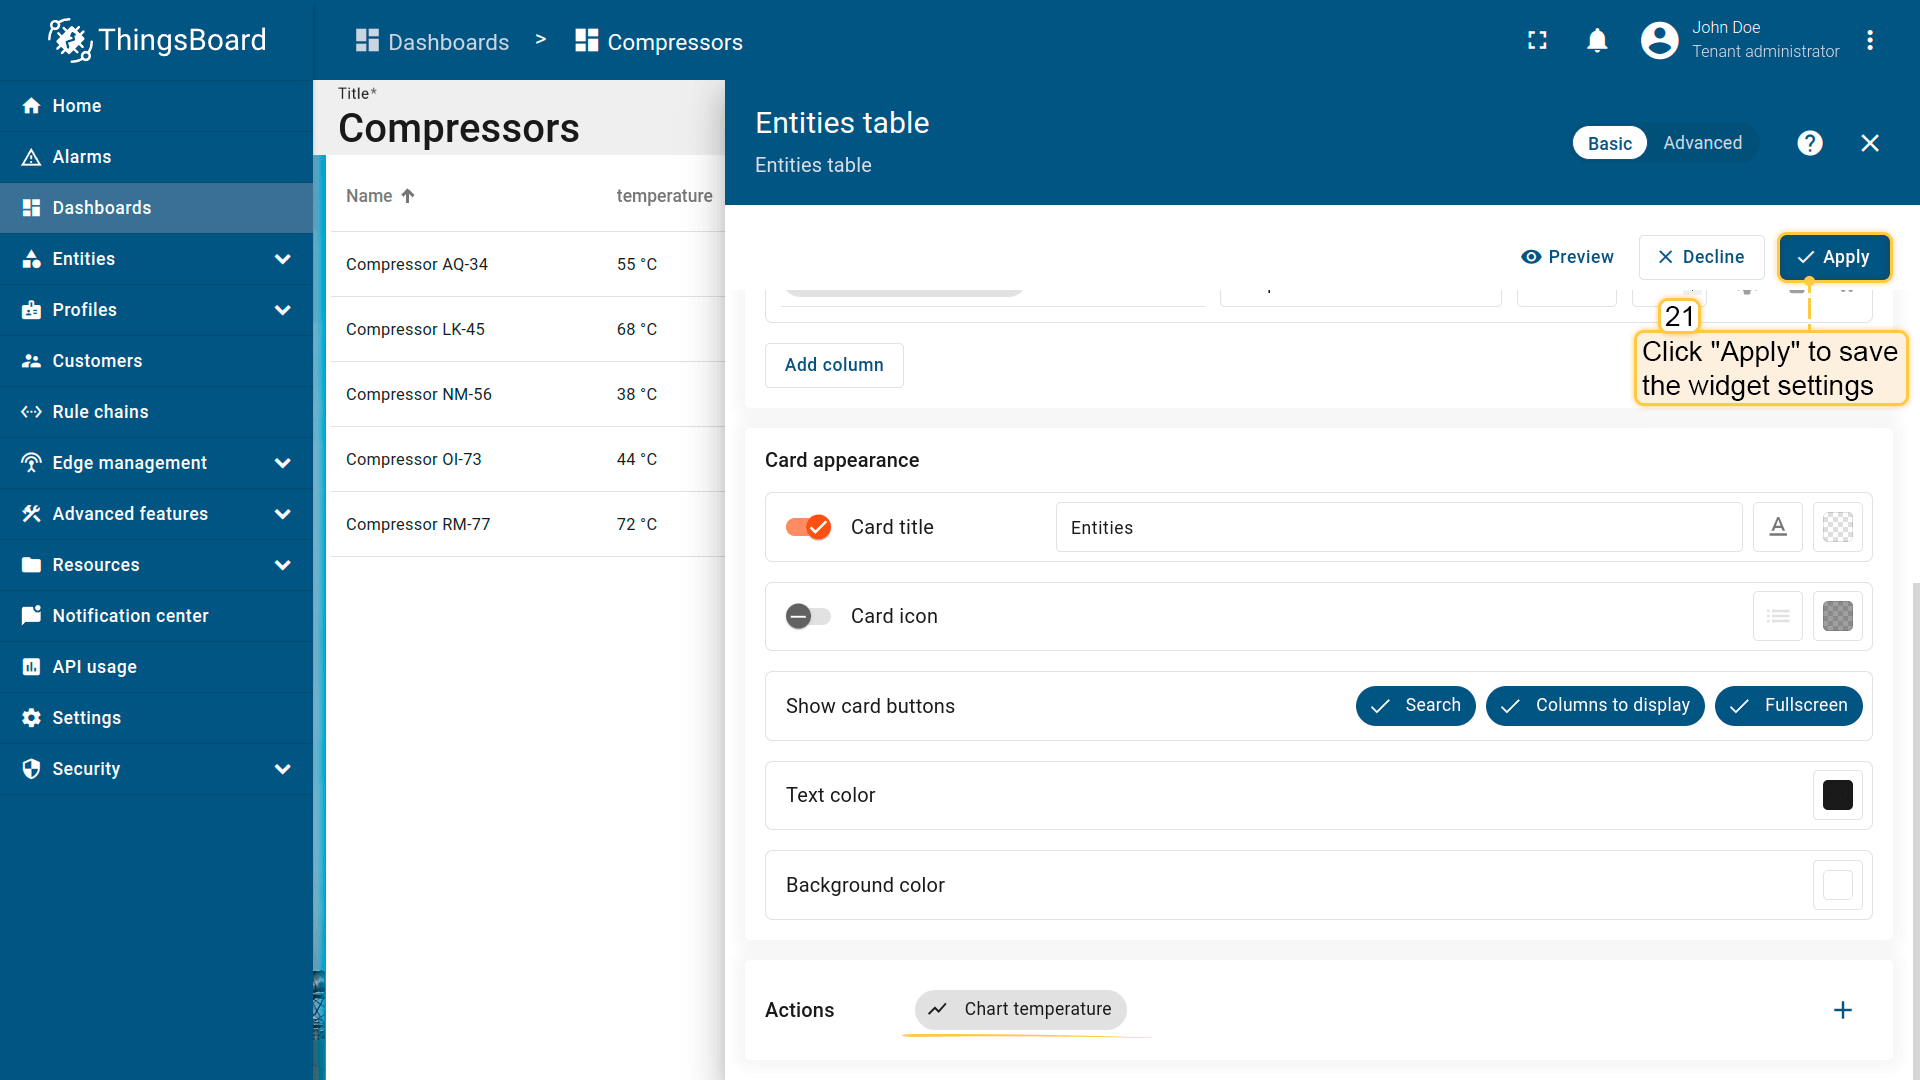Enable the Card icon toggle
The image size is (1920, 1080).
[x=808, y=616]
